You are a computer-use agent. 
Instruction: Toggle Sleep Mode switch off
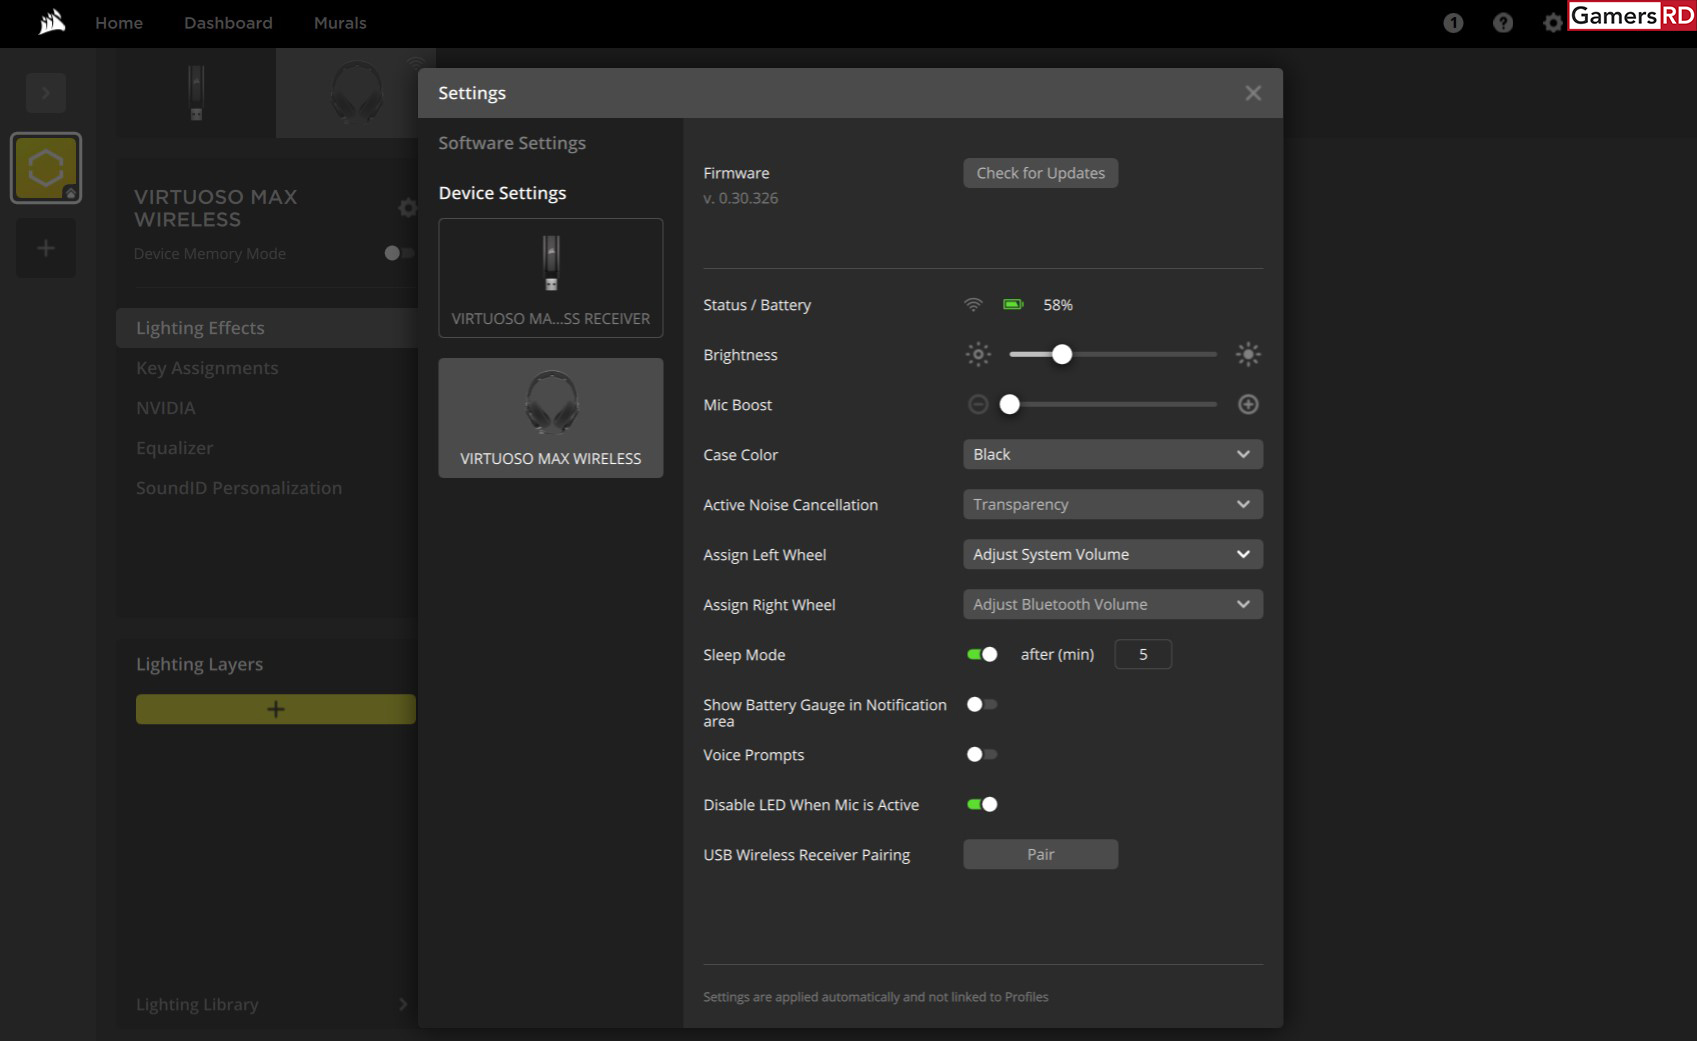pos(982,654)
